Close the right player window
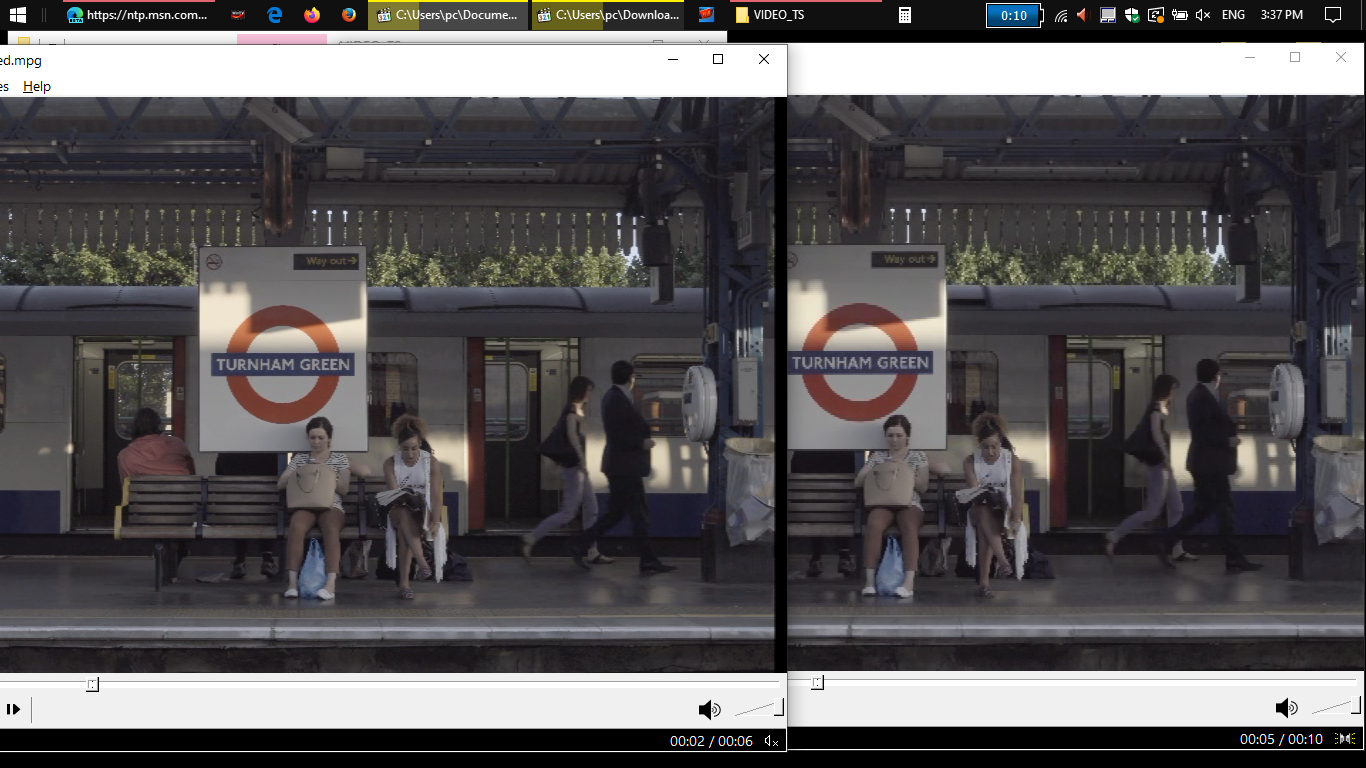Screen dimensions: 1366x768 click(1341, 57)
